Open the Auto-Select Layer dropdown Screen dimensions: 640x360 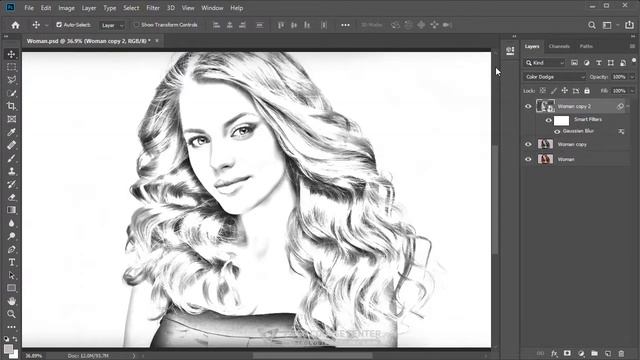tap(112, 25)
